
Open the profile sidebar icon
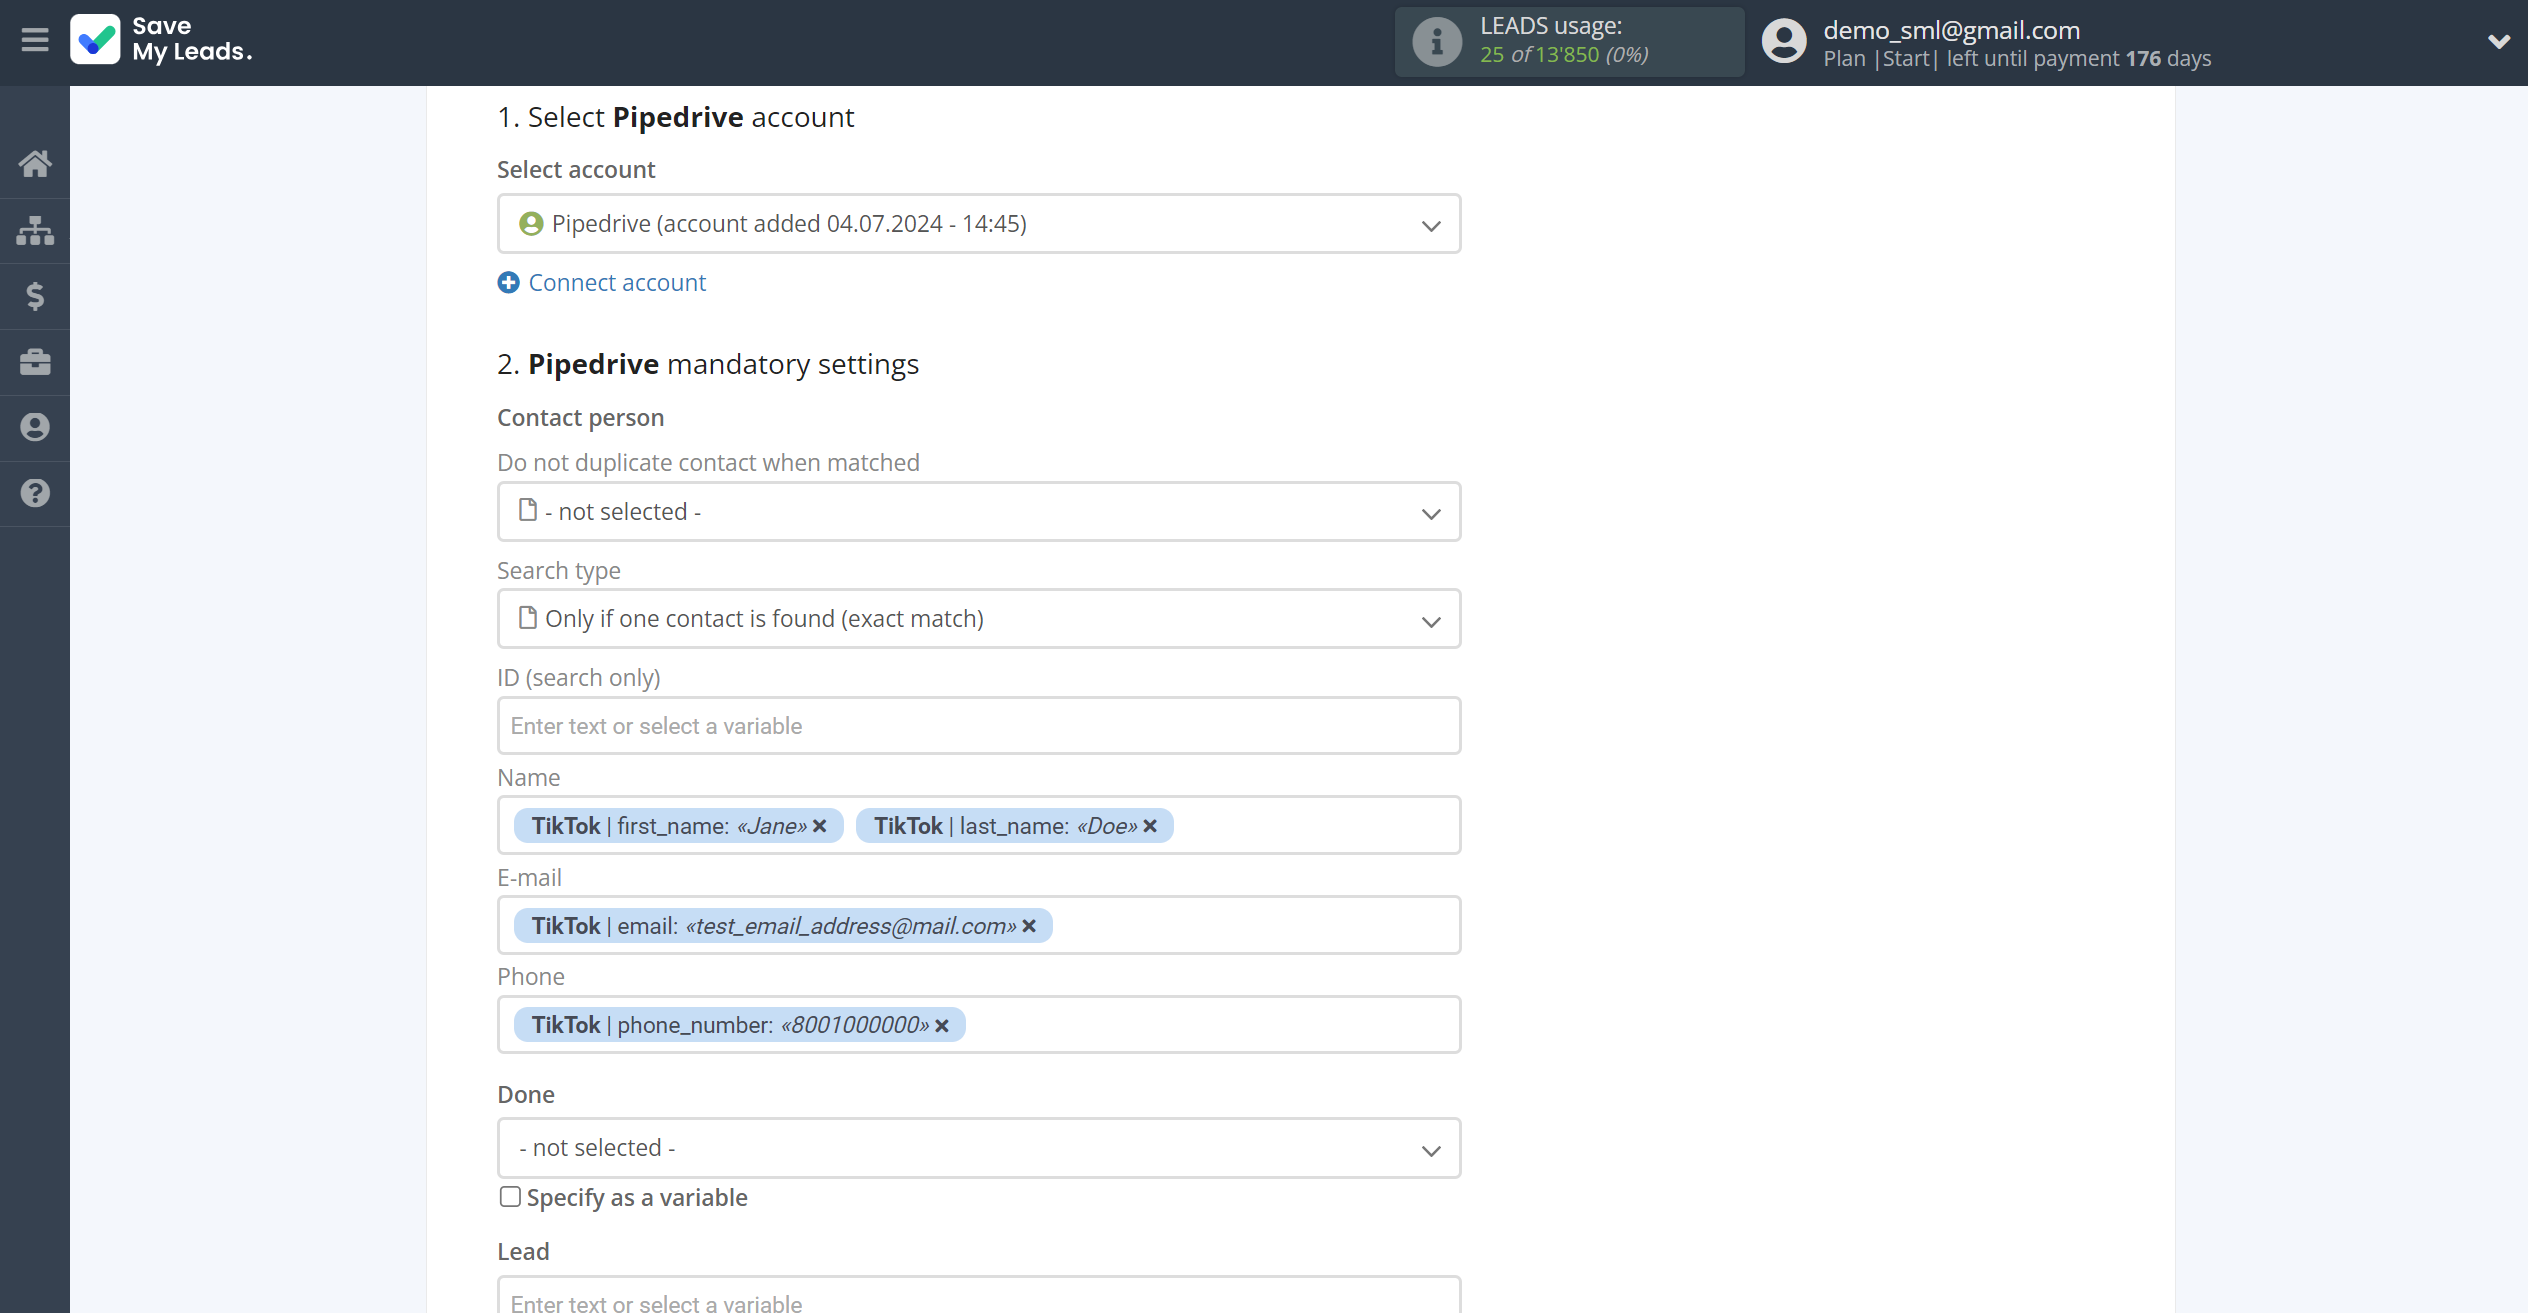point(35,427)
